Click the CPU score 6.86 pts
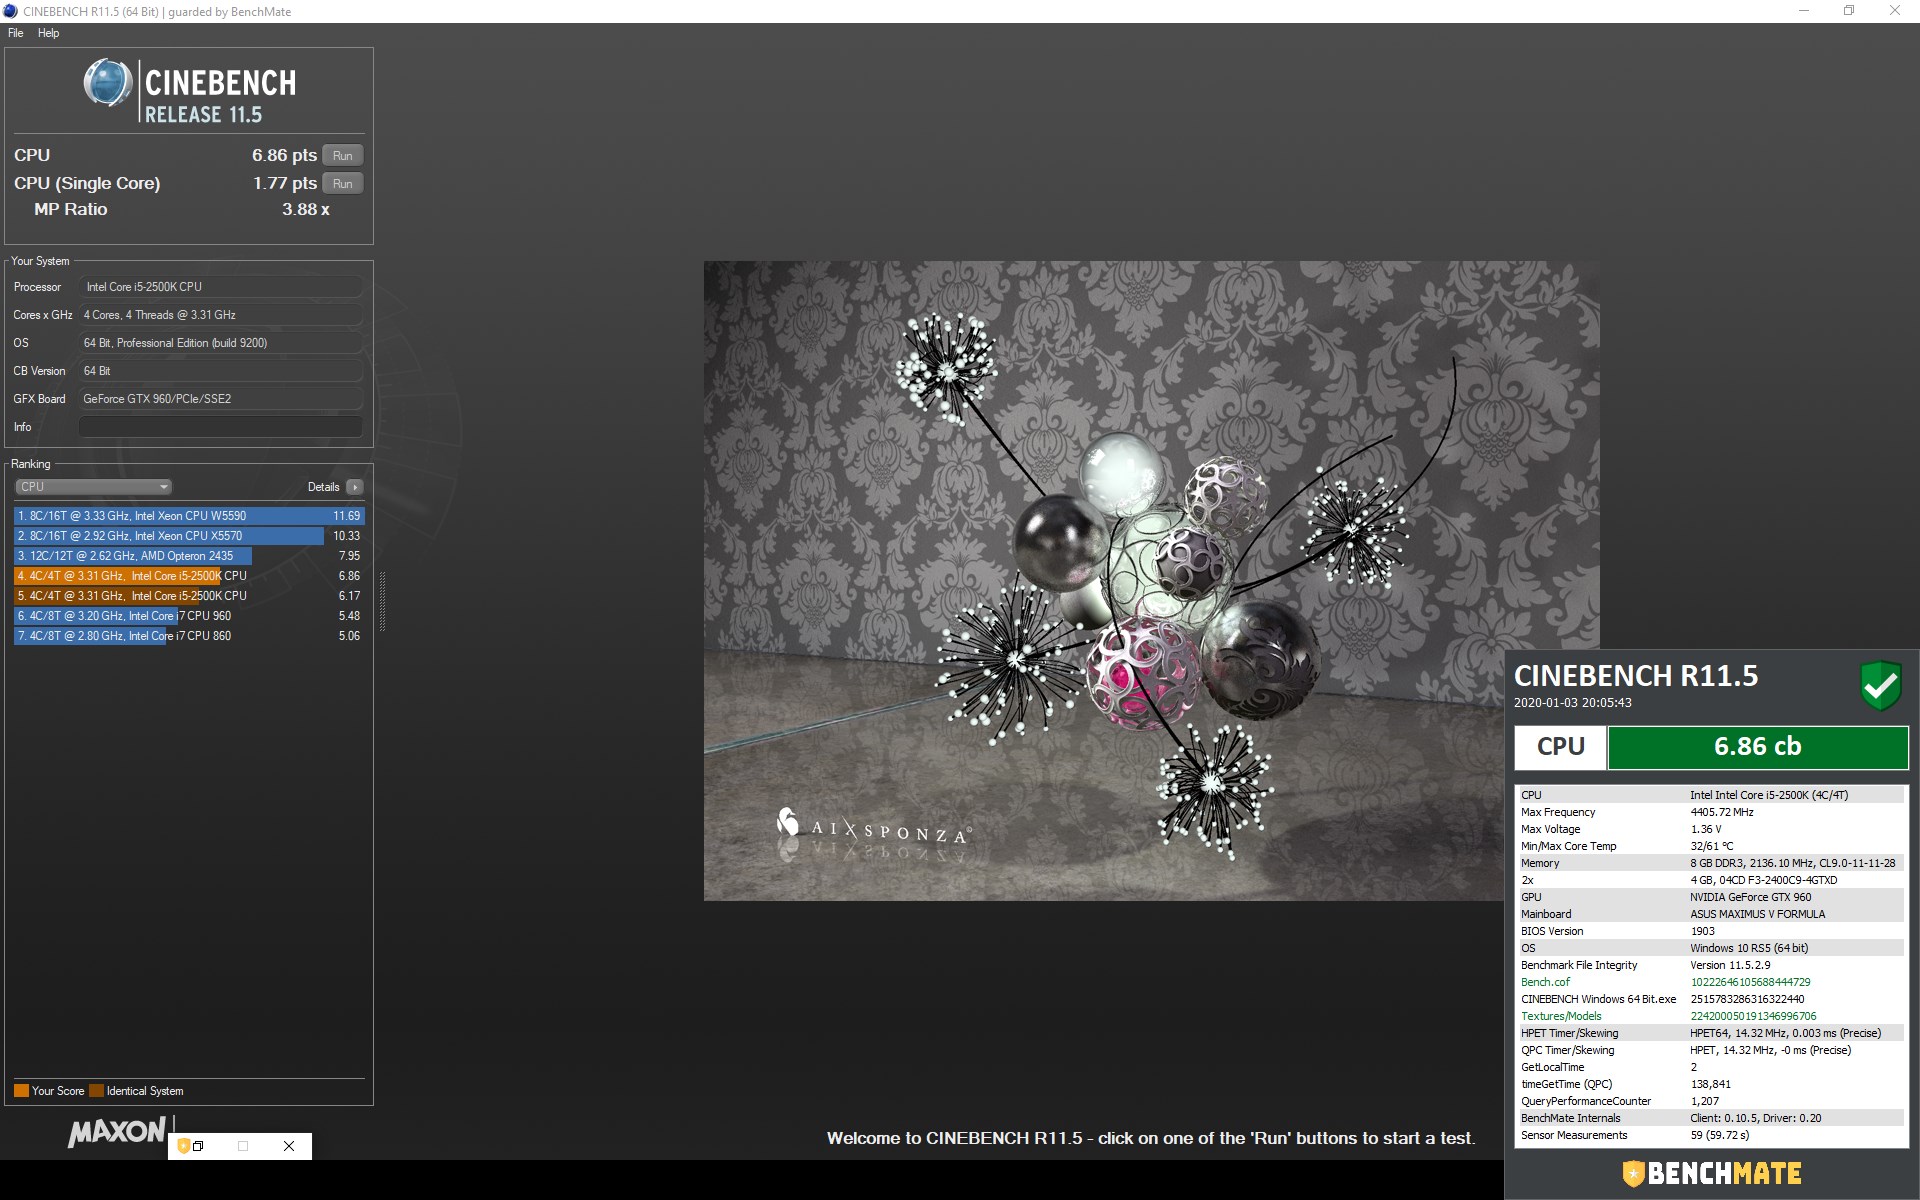Image resolution: width=1920 pixels, height=1200 pixels. click(x=284, y=155)
